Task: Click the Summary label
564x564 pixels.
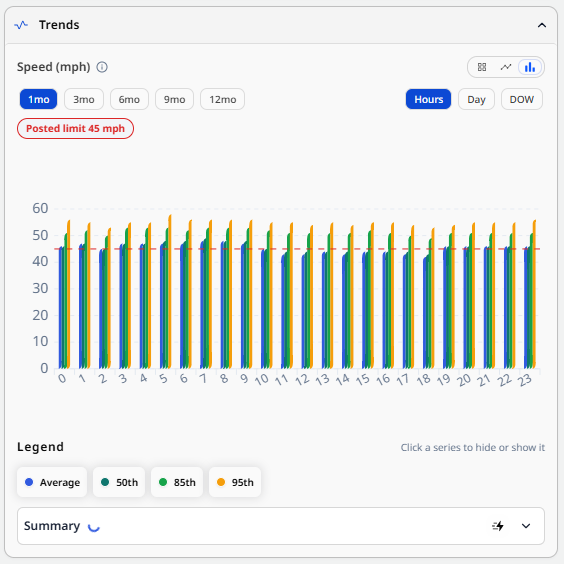Action: [x=52, y=526]
